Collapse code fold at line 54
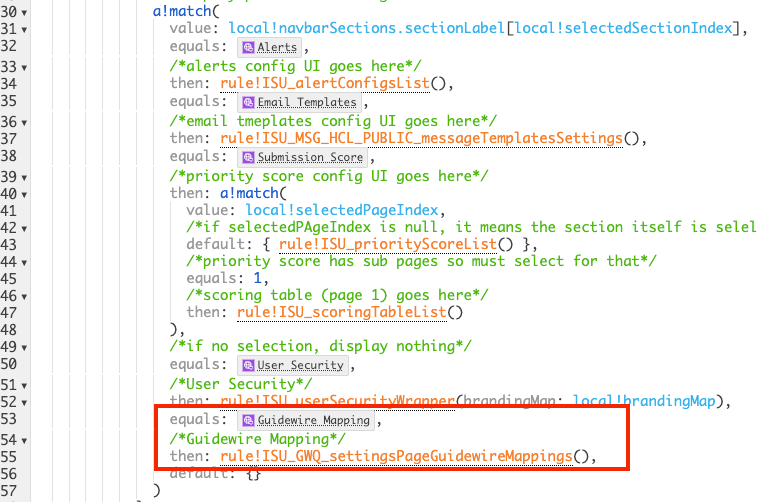The image size is (757, 502). pos(24,441)
